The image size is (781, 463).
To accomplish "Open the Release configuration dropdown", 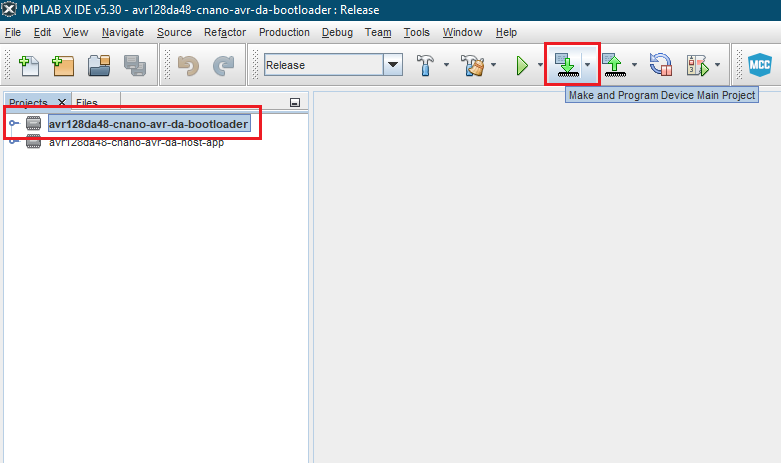I will [x=393, y=65].
